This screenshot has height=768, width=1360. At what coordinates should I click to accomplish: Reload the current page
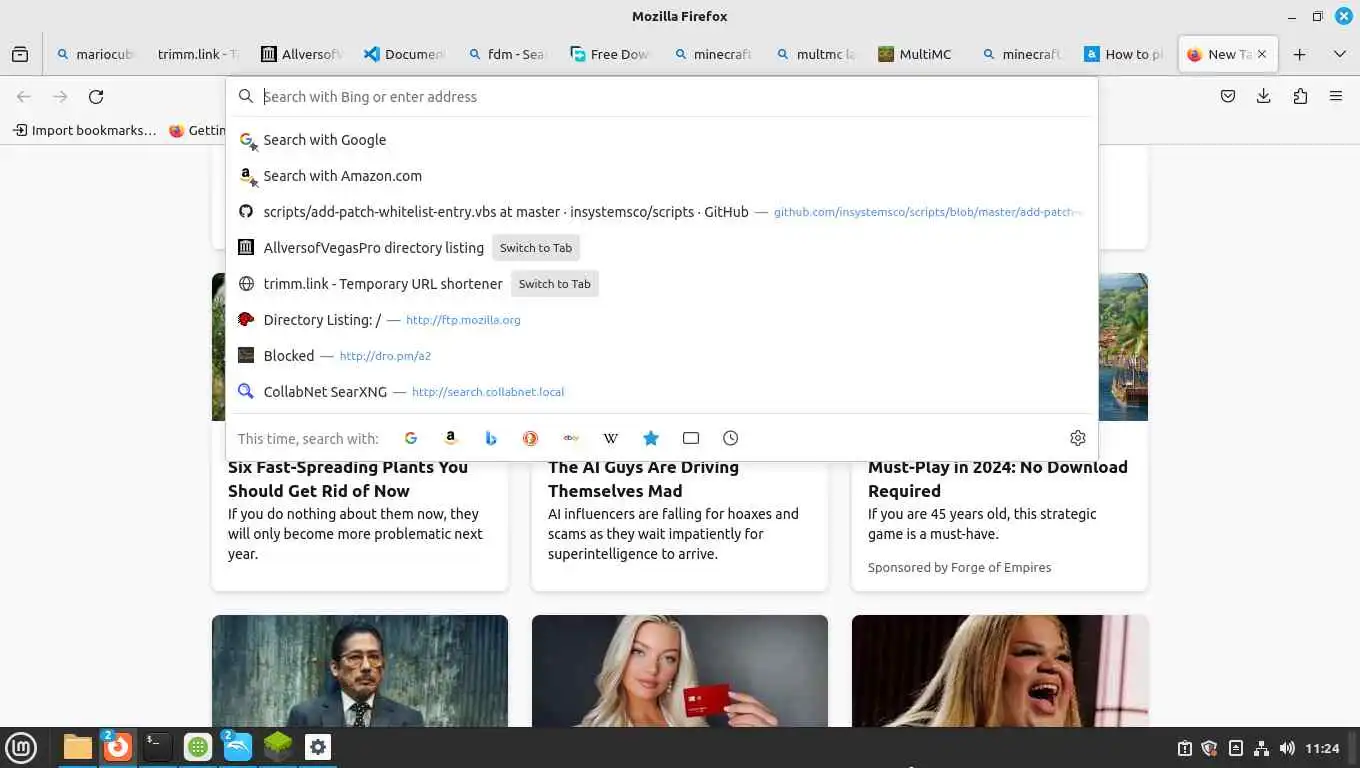96,97
